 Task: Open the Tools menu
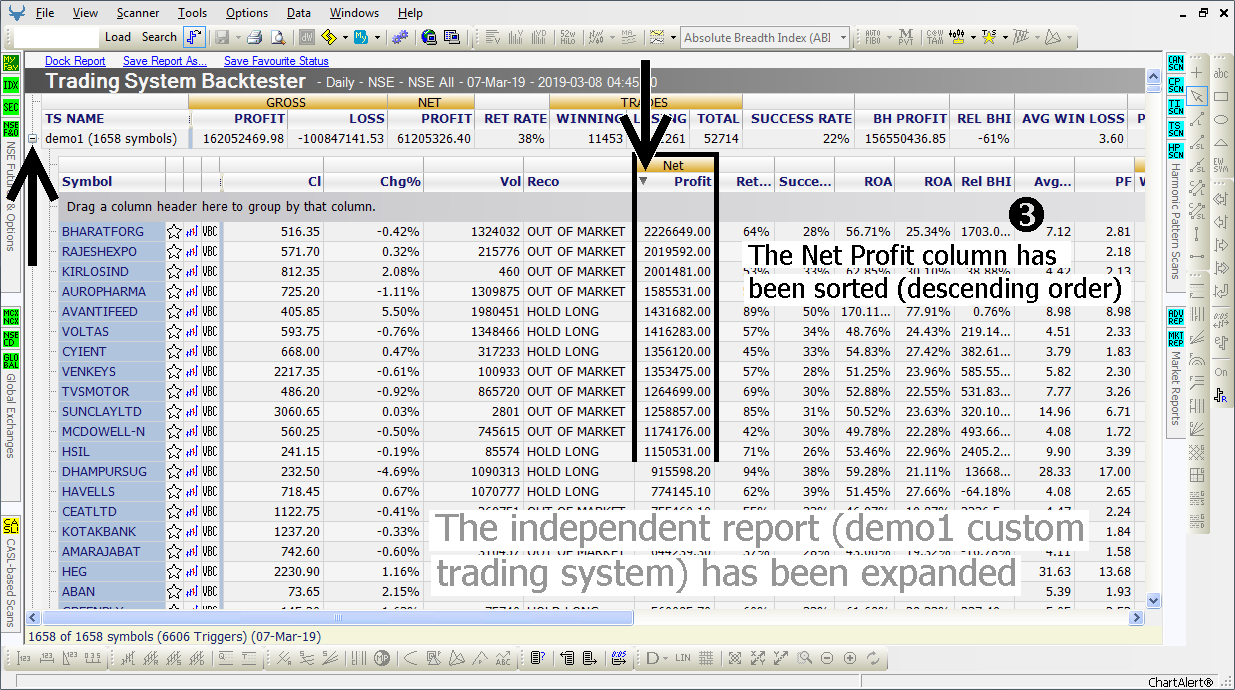coord(193,13)
